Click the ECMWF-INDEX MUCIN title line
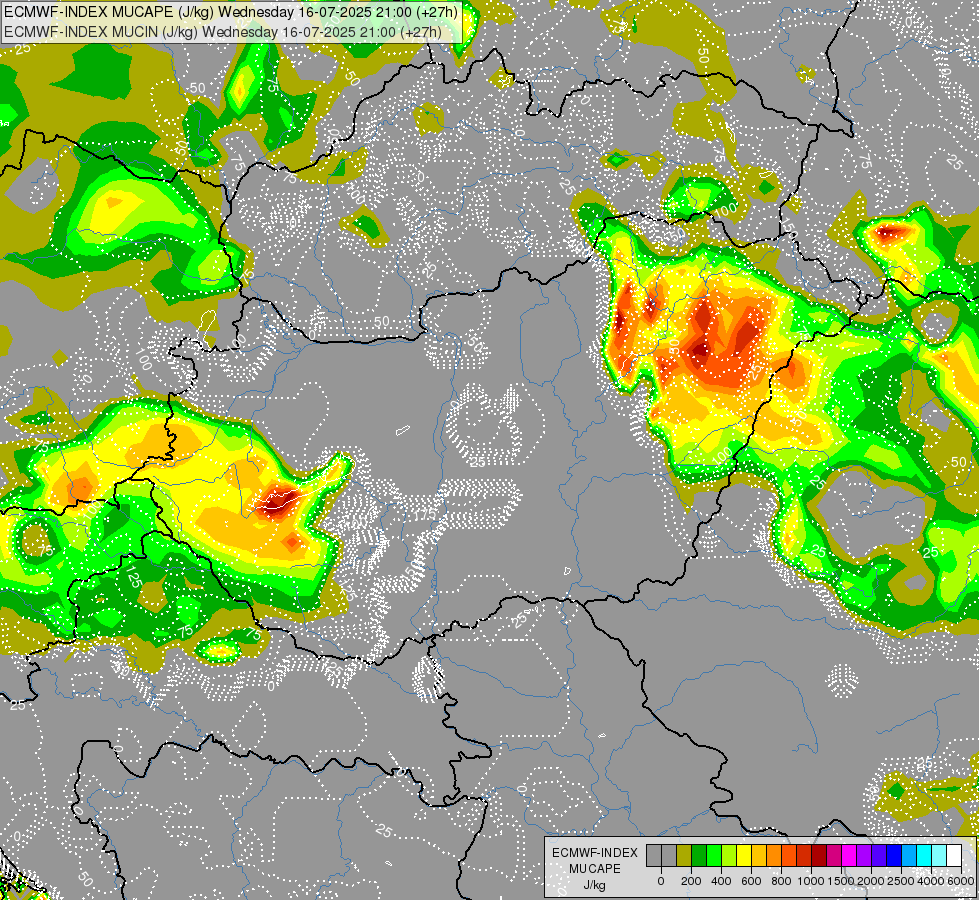The height and width of the screenshot is (900, 979). point(223,31)
